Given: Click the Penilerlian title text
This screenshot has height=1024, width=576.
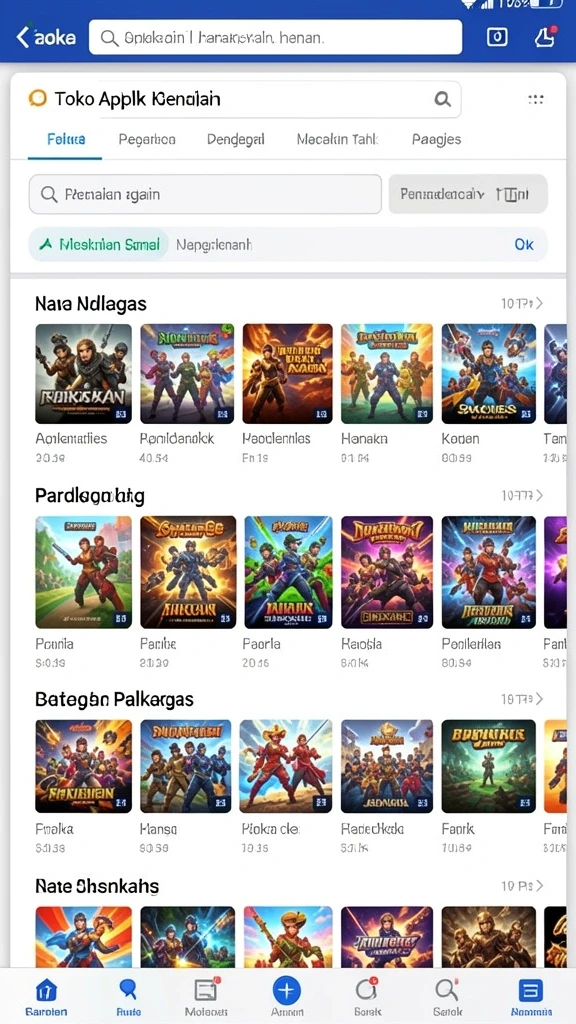Looking at the screenshot, I should coord(472,644).
